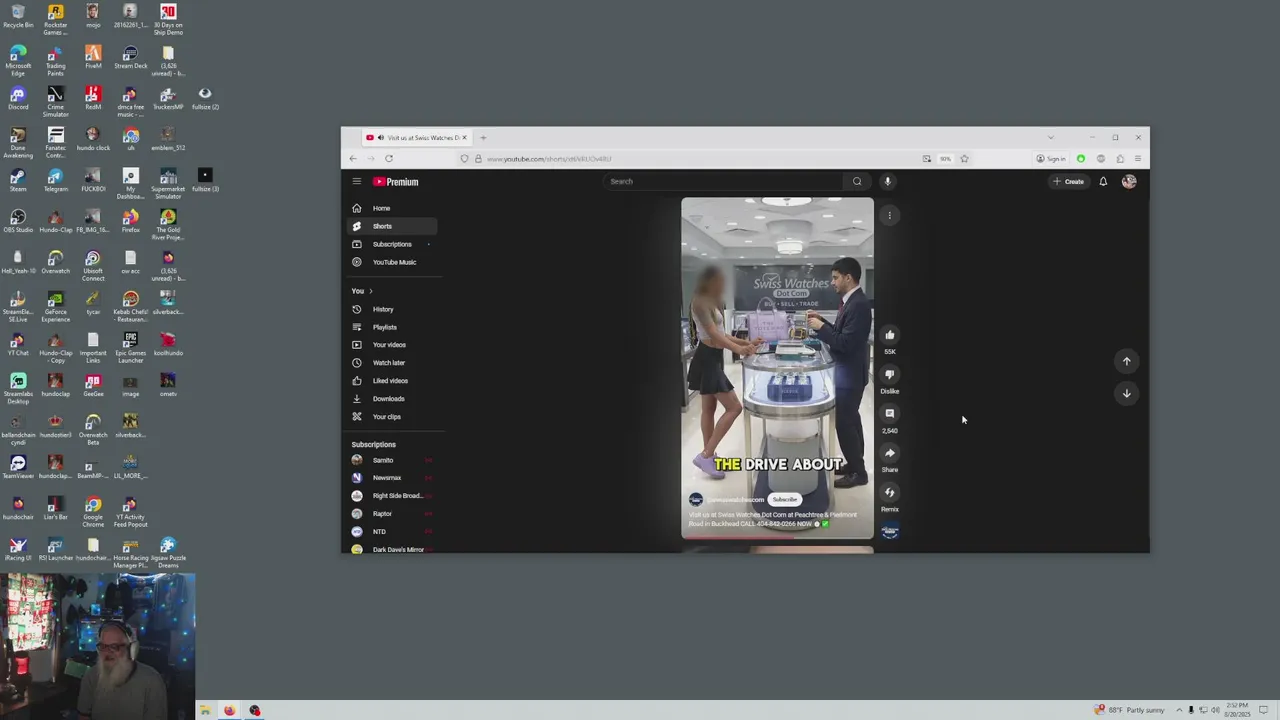Screen dimensions: 1280x720
Task: Open Watch later list
Action: click(392, 363)
